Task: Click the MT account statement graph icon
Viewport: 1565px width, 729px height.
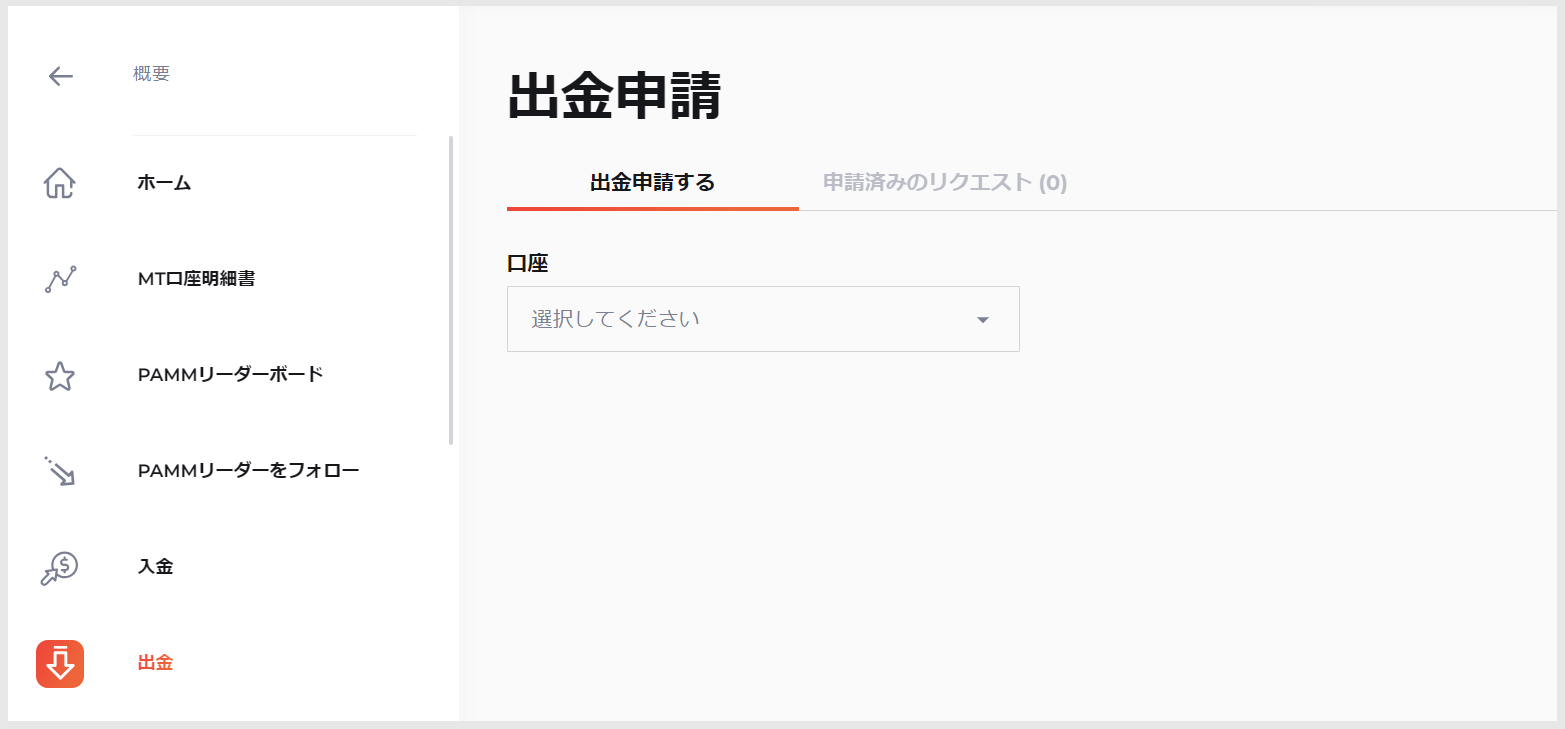Action: [60, 280]
